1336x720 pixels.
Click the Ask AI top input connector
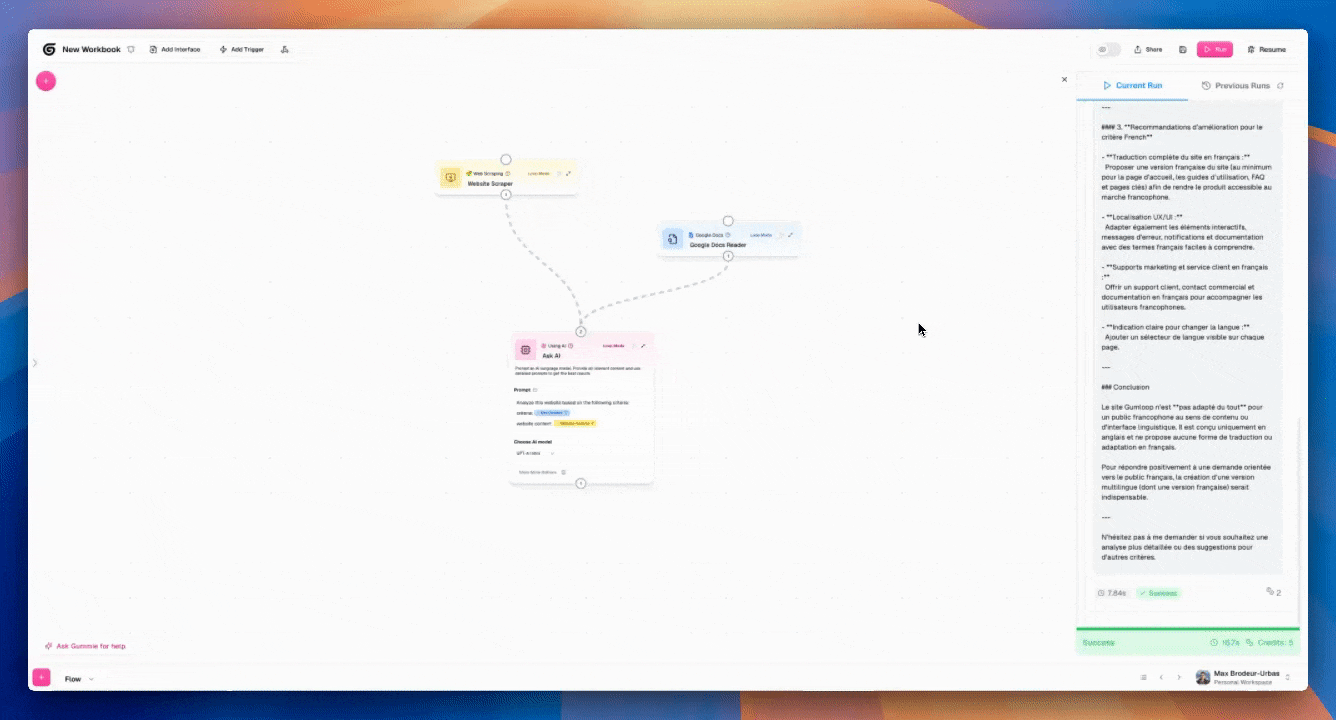[581, 331]
